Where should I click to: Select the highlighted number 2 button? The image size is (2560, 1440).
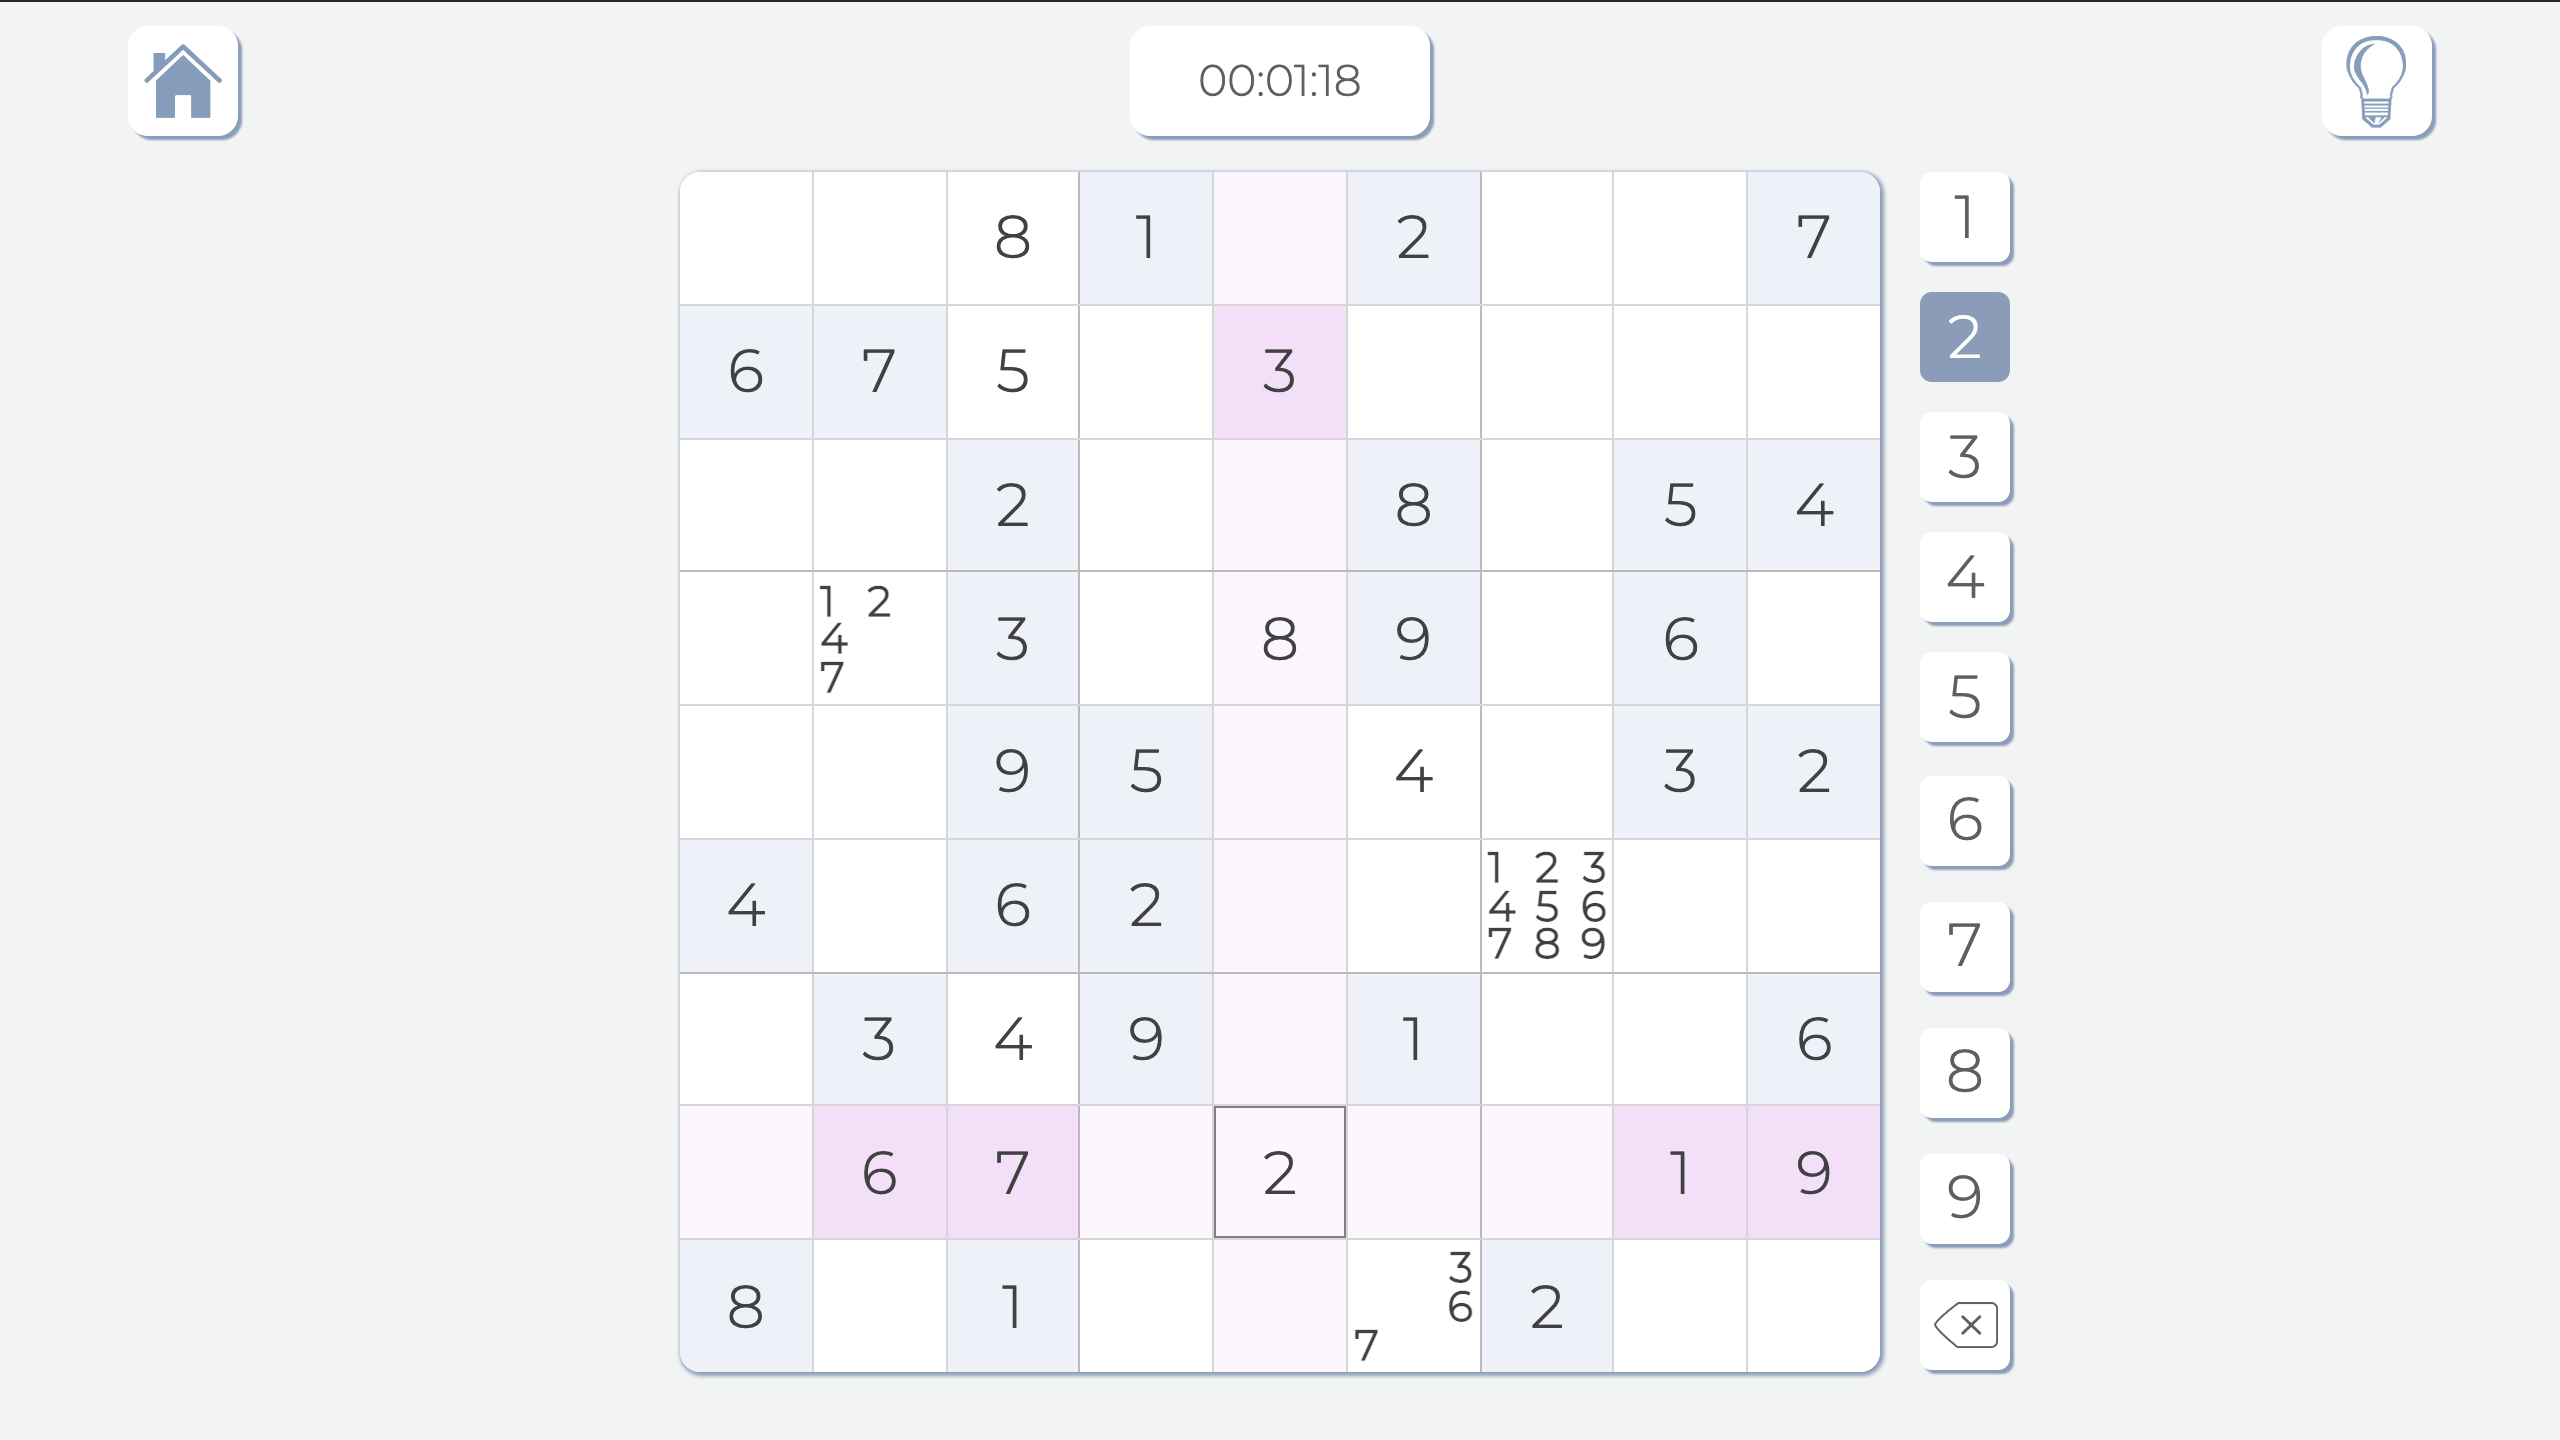tap(1964, 336)
